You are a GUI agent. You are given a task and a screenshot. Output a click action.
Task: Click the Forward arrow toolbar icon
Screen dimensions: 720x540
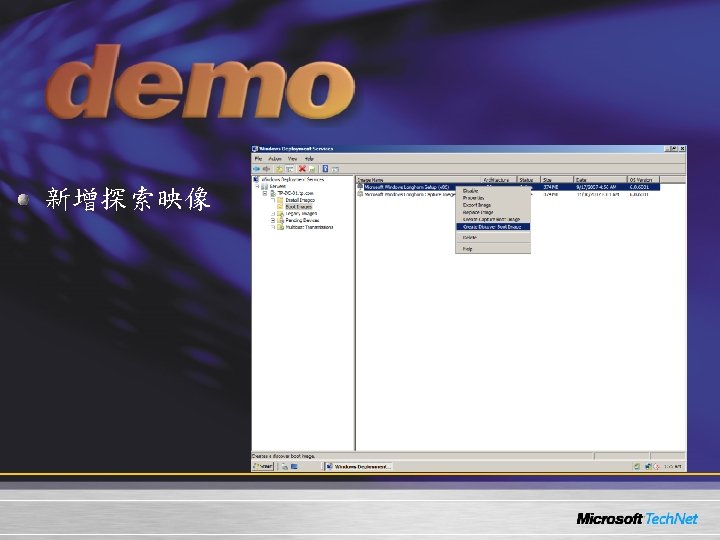coord(266,169)
